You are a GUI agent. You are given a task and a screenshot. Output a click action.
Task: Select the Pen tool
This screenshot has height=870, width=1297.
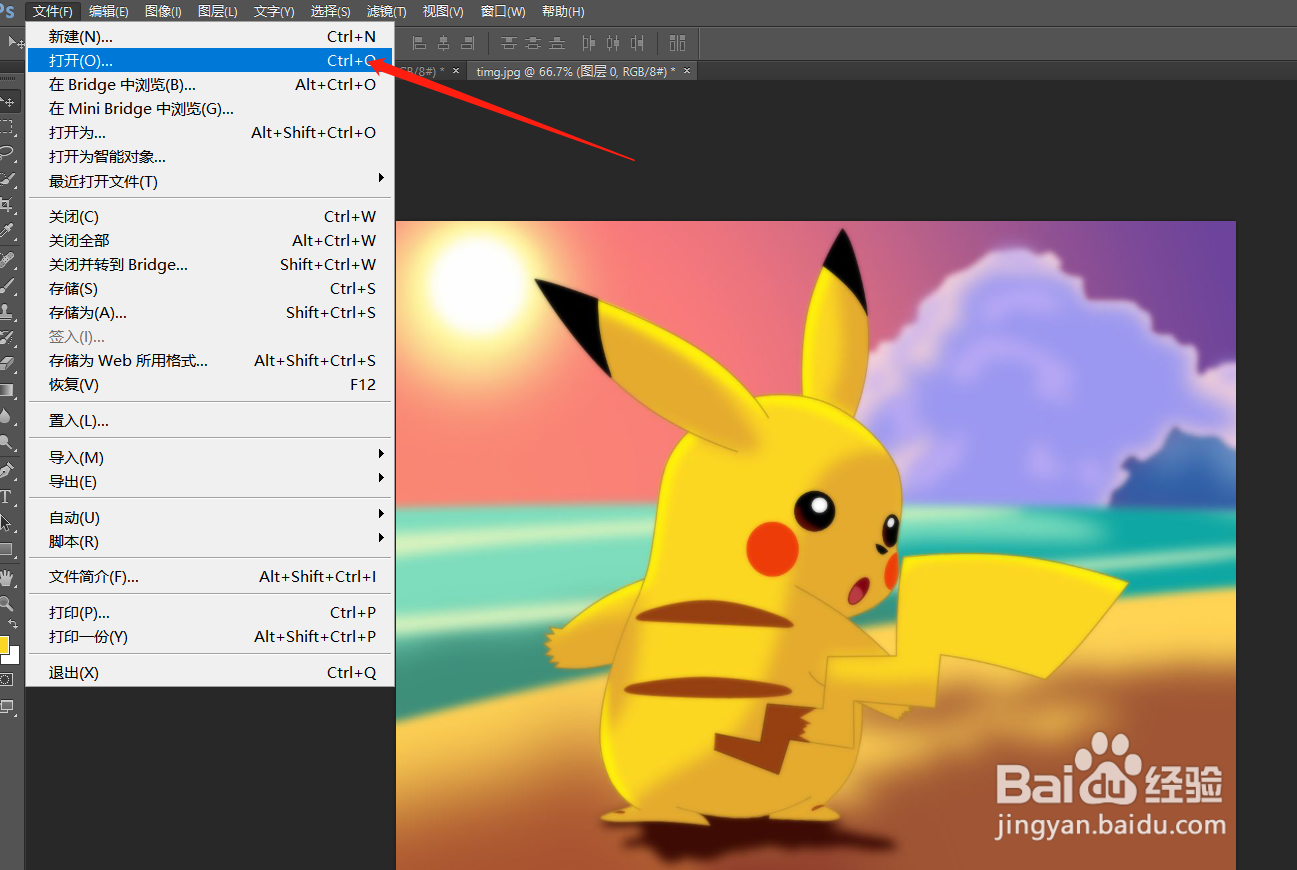pyautogui.click(x=9, y=471)
